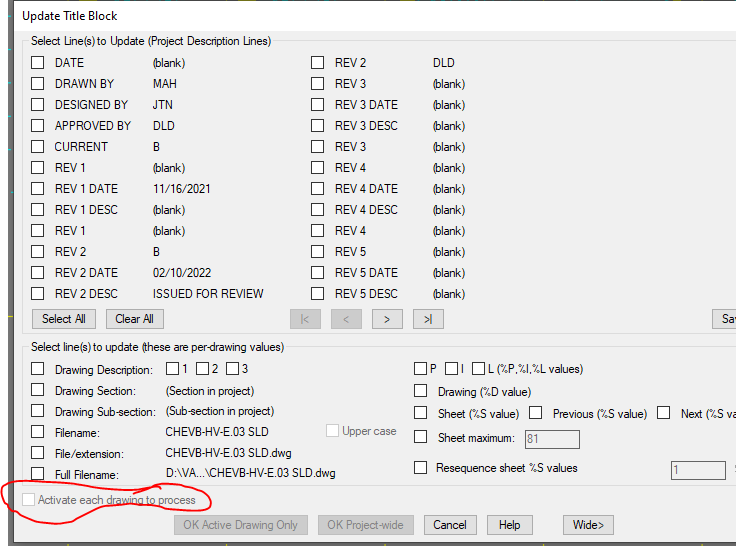Toggle the Upper case checkbox
This screenshot has height=546, width=736.
(x=332, y=431)
